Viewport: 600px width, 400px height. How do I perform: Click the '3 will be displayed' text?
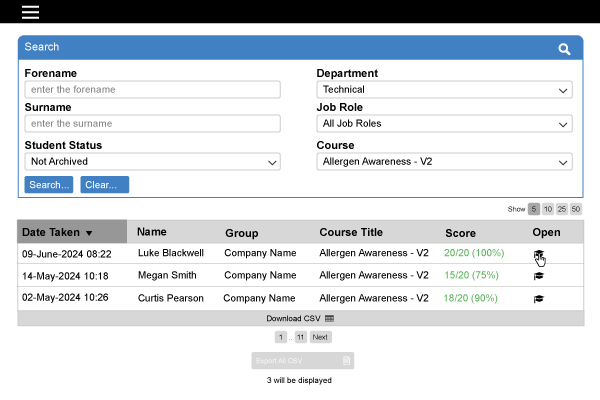(x=299, y=380)
